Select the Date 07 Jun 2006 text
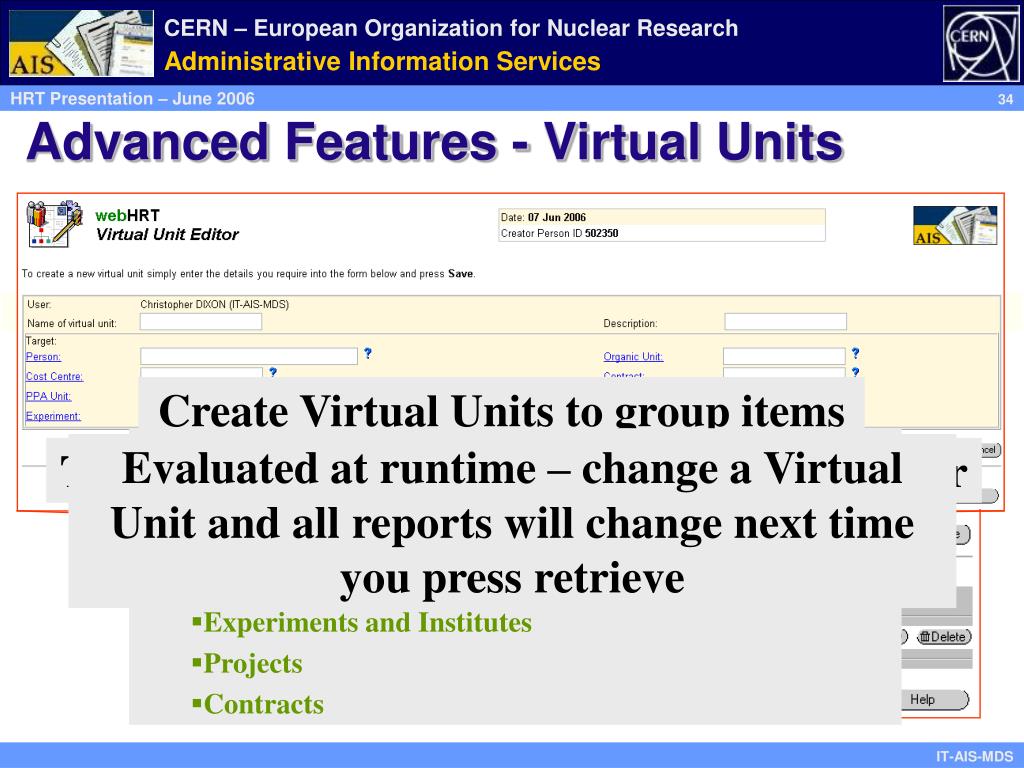Screen dimensions: 1024x768 pyautogui.click(x=543, y=217)
